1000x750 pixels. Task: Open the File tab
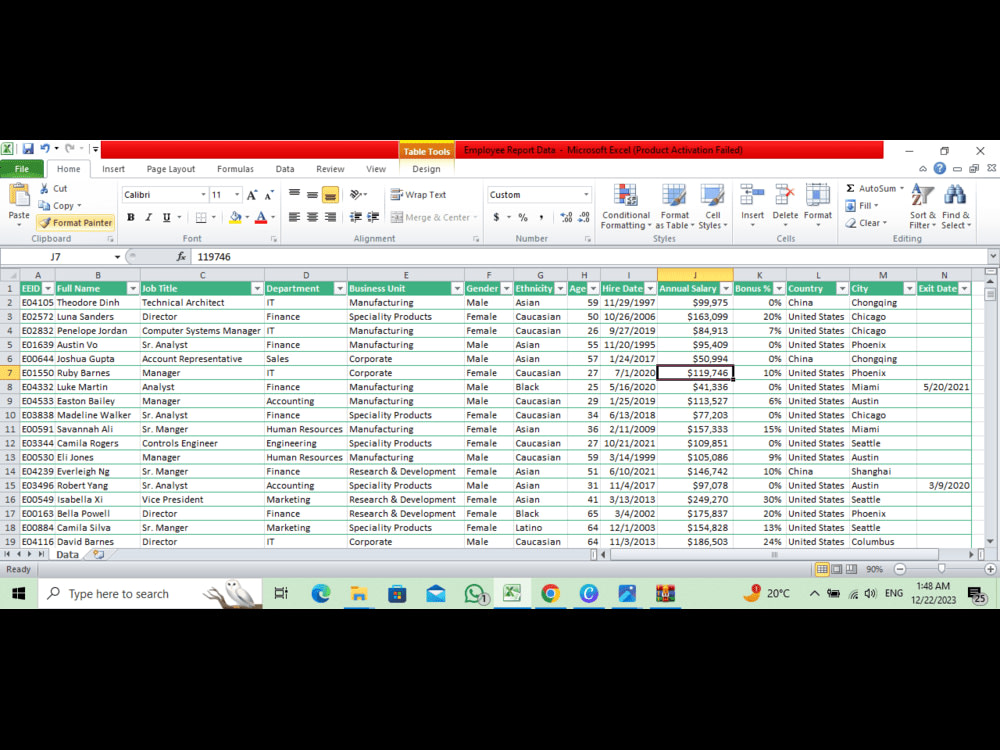point(22,169)
